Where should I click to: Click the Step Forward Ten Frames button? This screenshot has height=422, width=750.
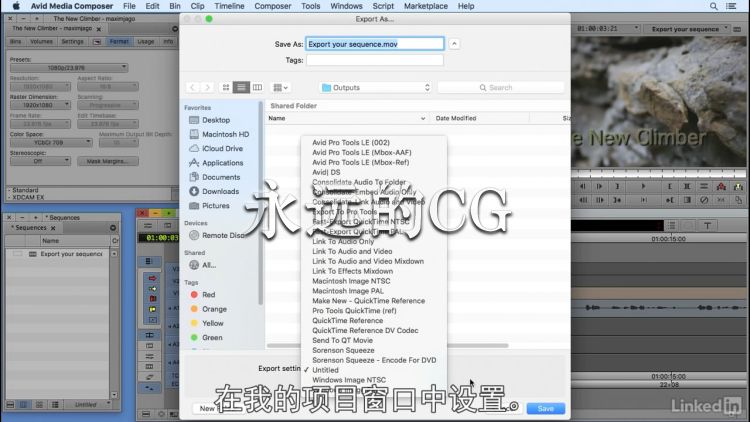pyautogui.click(x=599, y=200)
